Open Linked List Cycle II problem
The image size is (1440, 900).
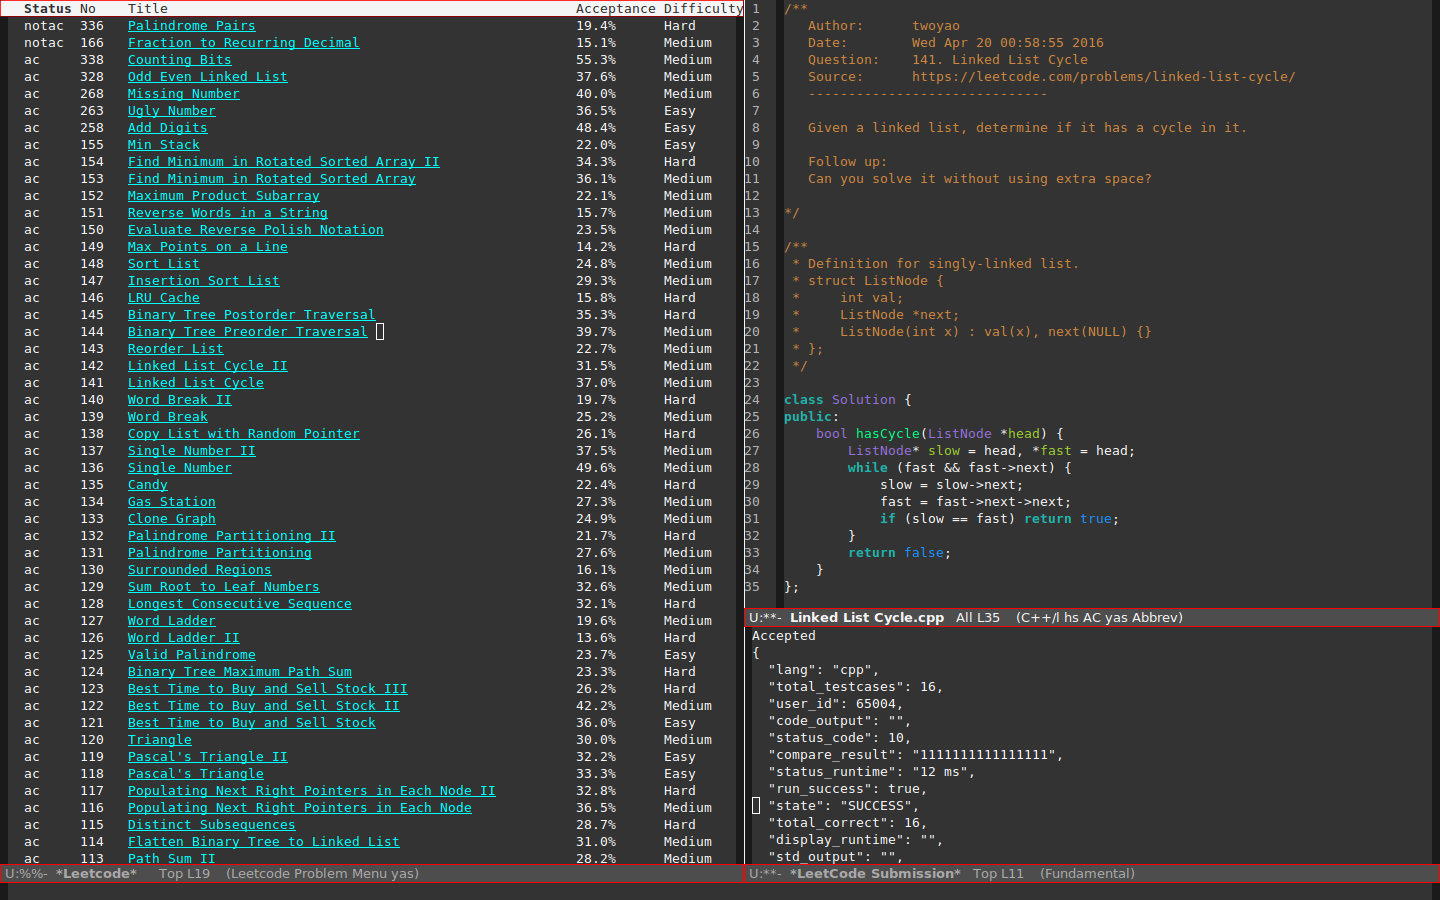click(207, 366)
